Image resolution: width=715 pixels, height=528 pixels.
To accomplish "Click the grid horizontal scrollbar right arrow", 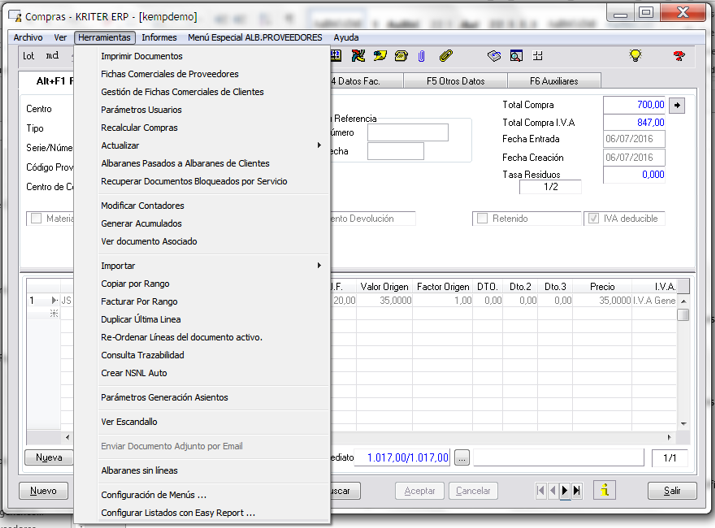I will (x=669, y=437).
